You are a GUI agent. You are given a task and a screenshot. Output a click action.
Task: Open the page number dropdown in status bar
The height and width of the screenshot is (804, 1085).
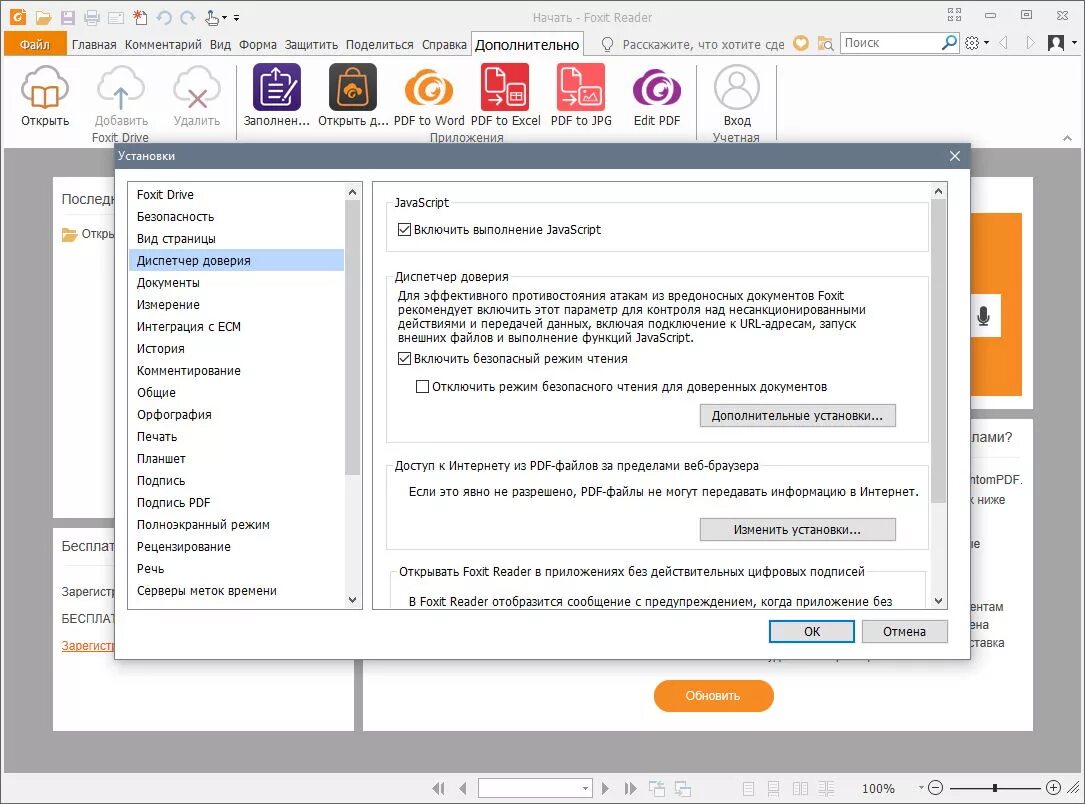pyautogui.click(x=585, y=788)
